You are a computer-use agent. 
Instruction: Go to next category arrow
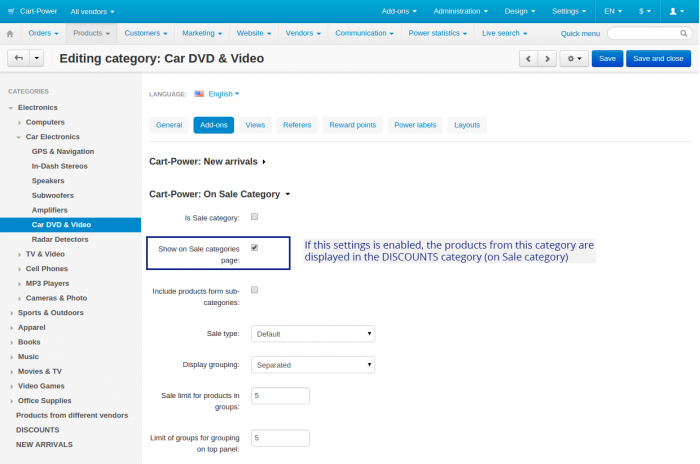[547, 59]
